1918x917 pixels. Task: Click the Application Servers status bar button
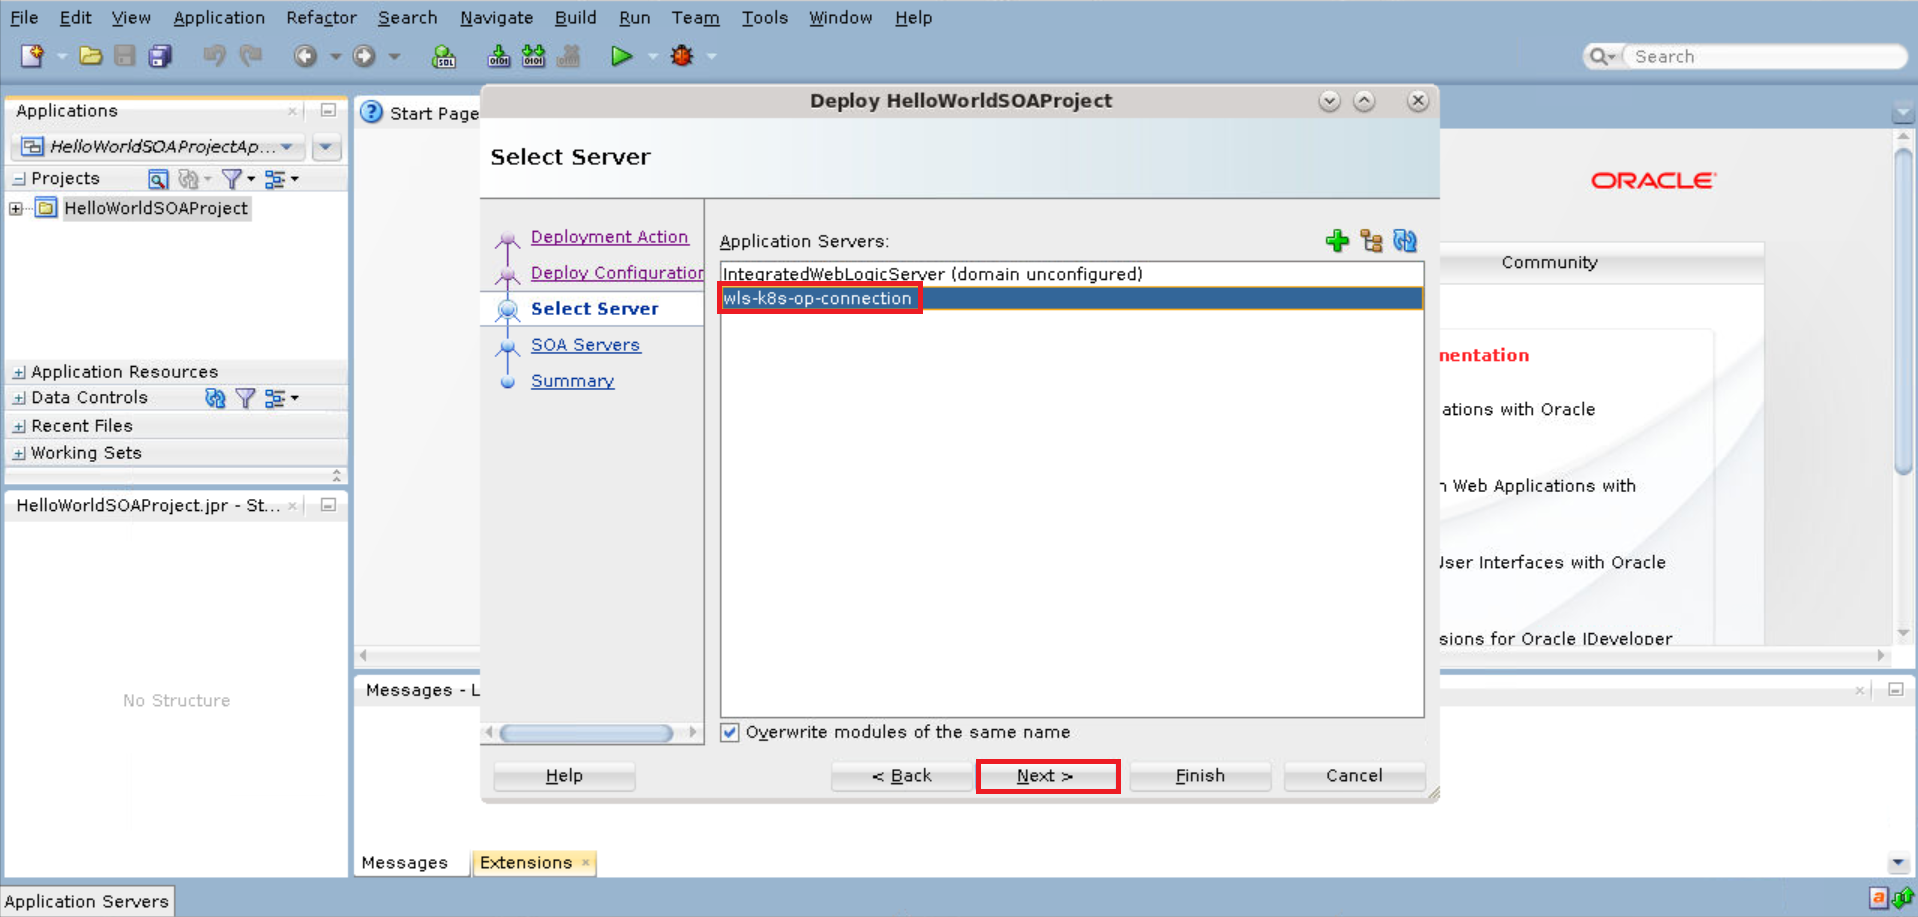(87, 901)
